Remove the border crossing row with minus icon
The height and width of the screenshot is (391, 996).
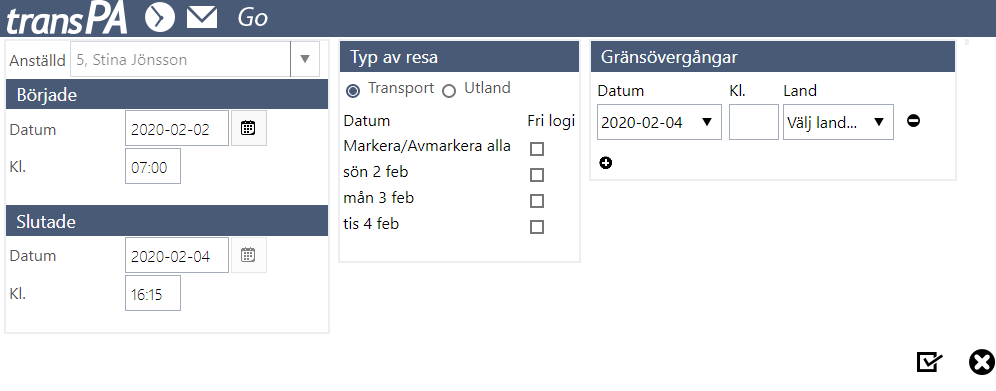(913, 121)
